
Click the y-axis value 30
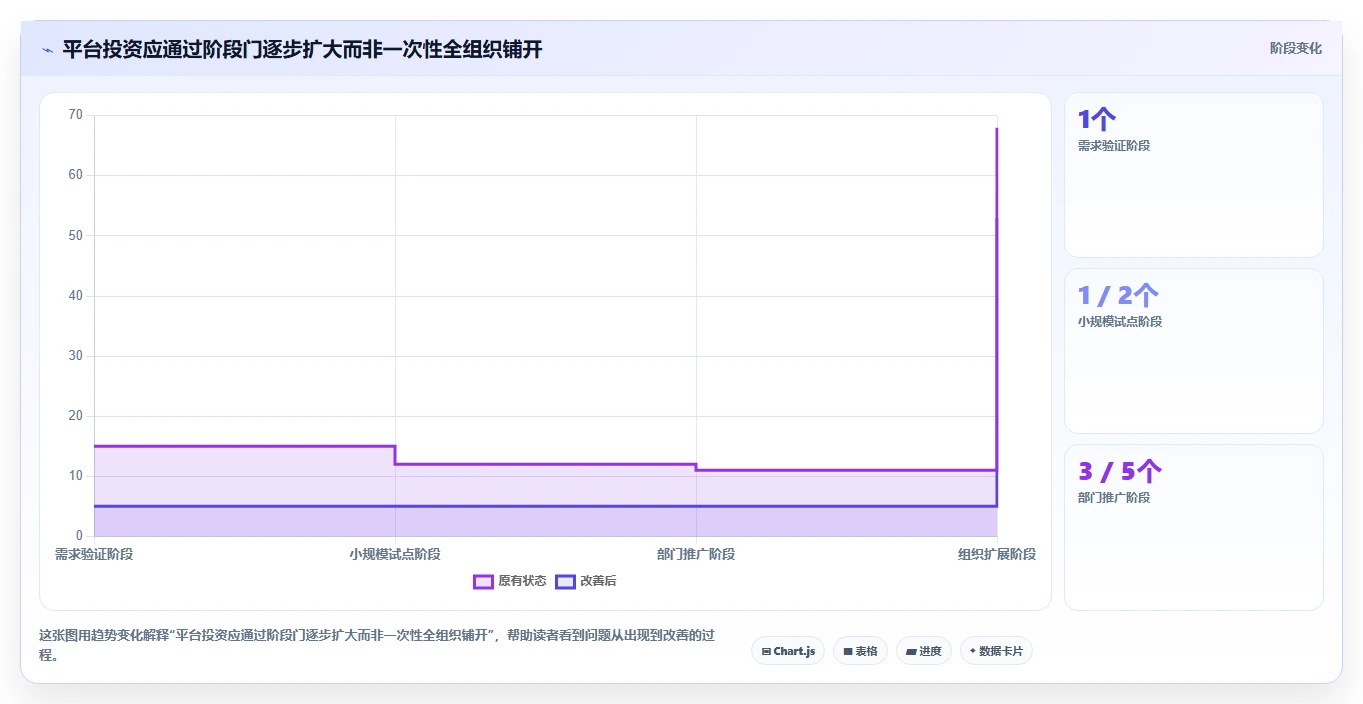pyautogui.click(x=75, y=356)
